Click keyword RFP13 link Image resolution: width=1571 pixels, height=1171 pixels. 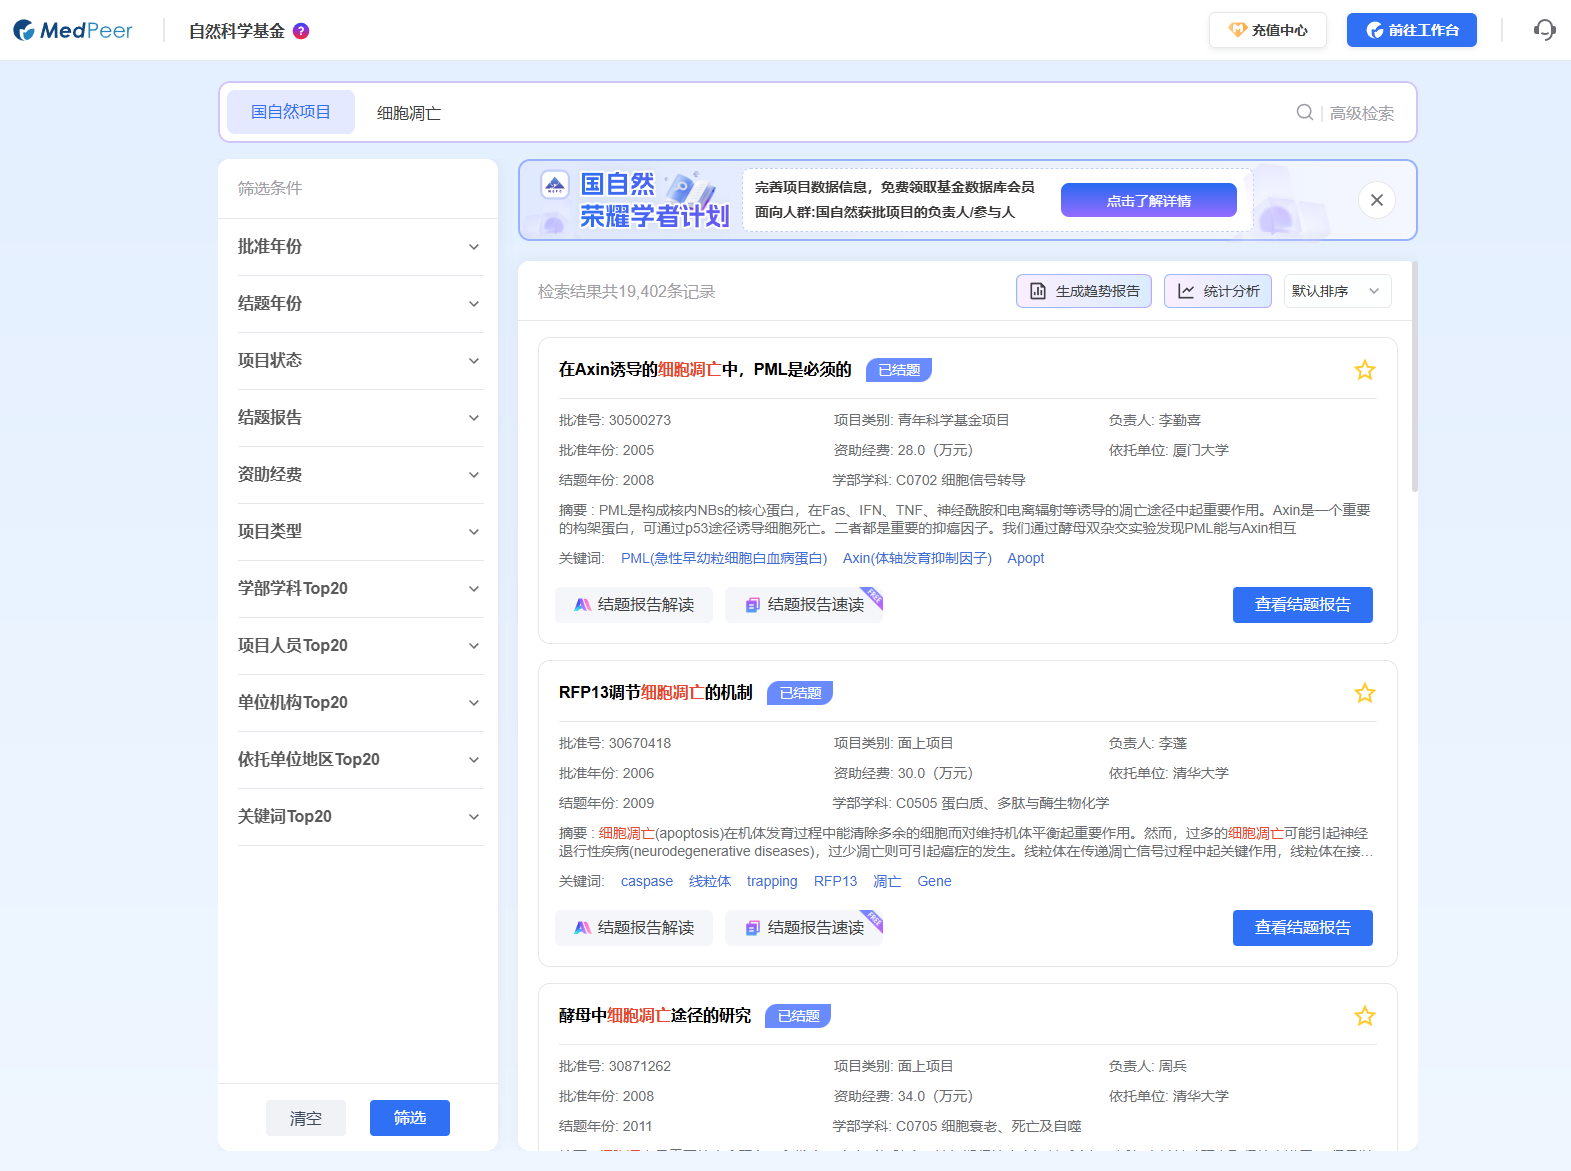pos(835,881)
